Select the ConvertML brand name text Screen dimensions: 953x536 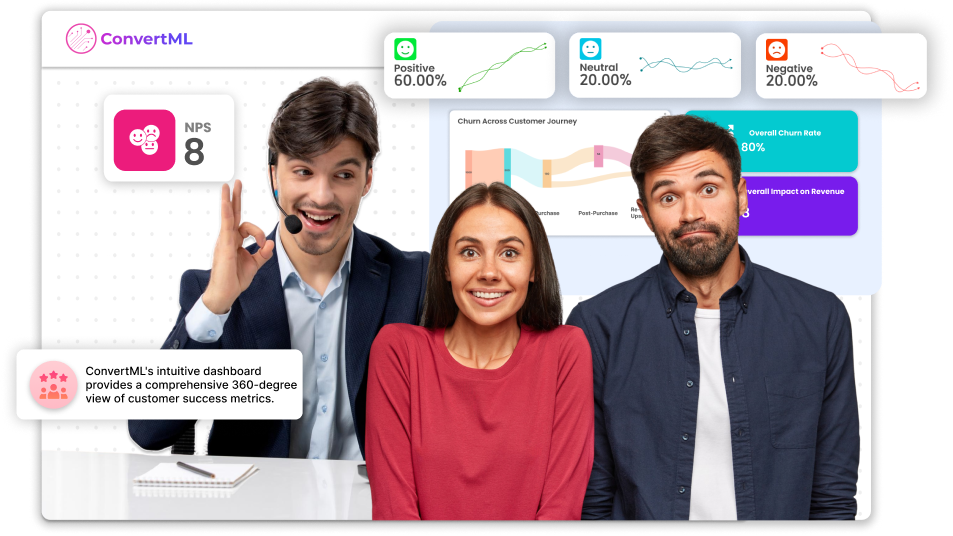click(146, 39)
